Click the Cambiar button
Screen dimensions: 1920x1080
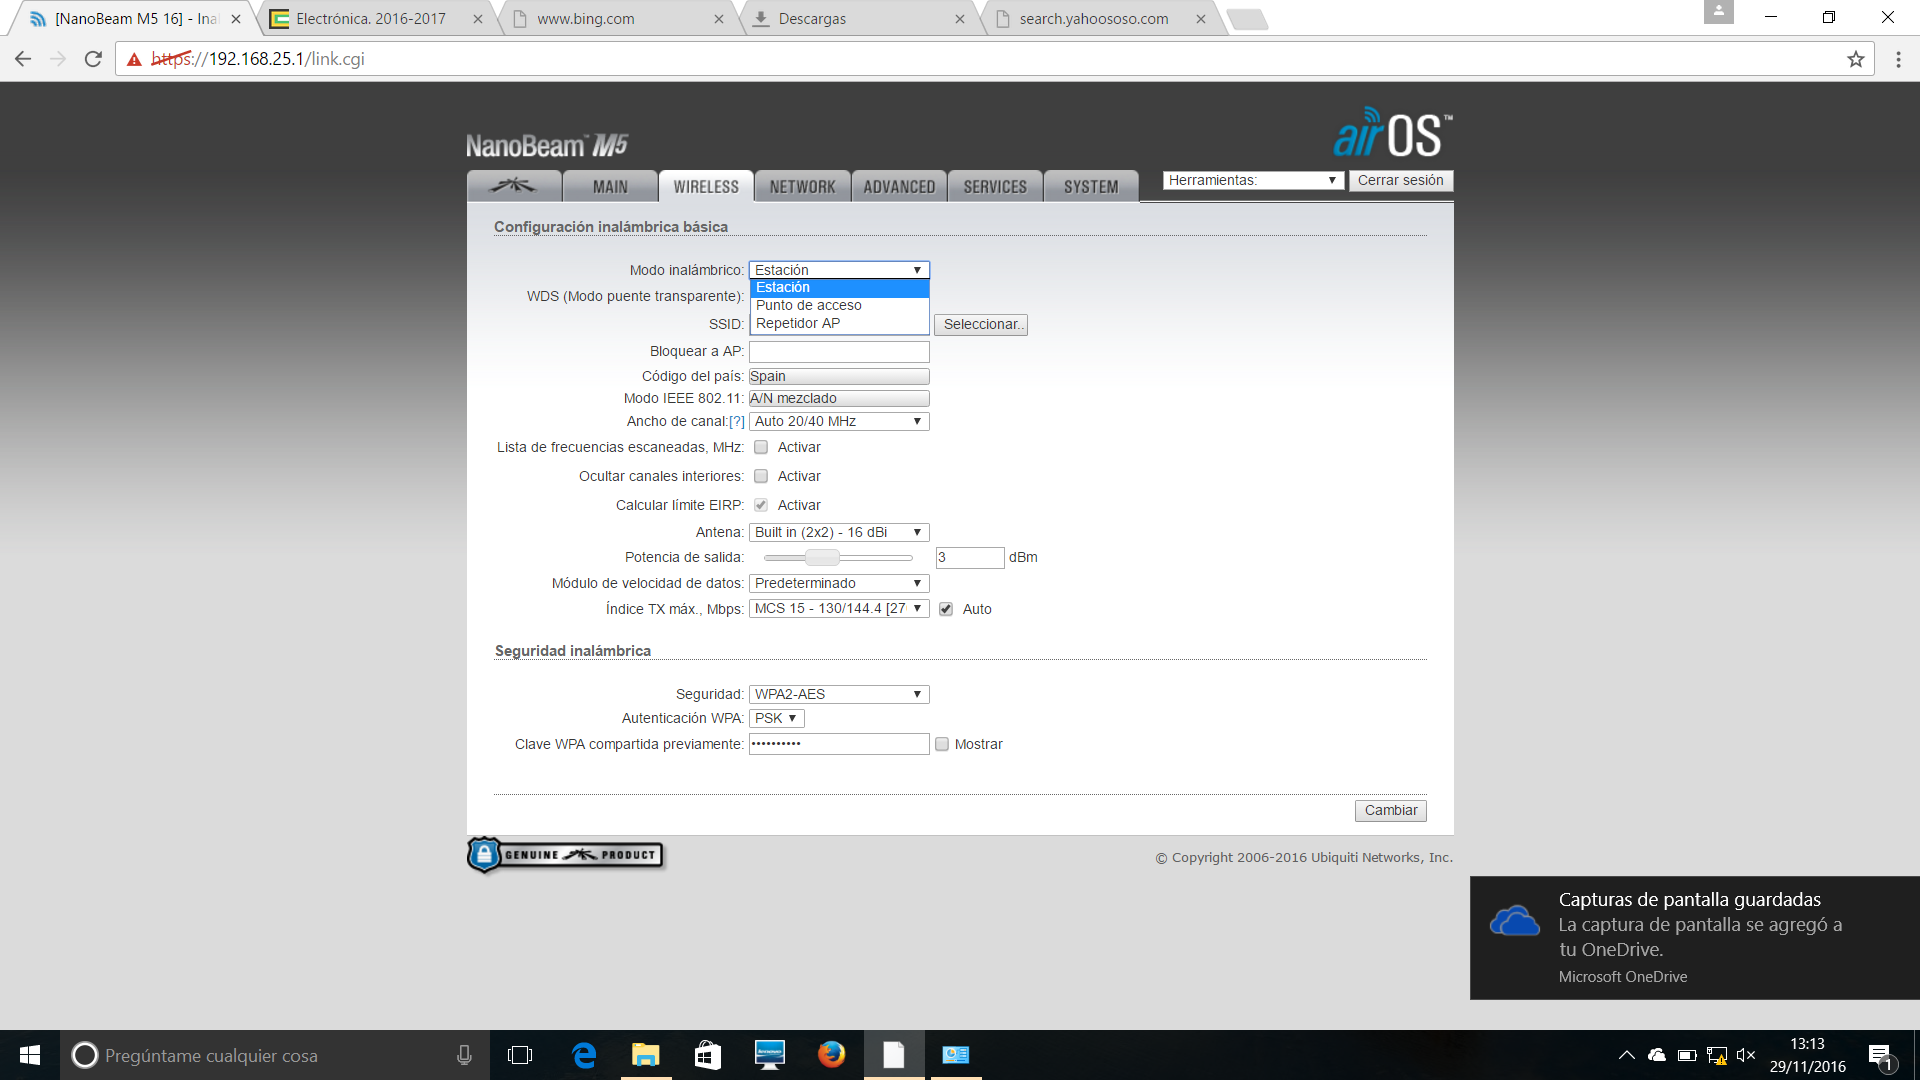coord(1390,810)
